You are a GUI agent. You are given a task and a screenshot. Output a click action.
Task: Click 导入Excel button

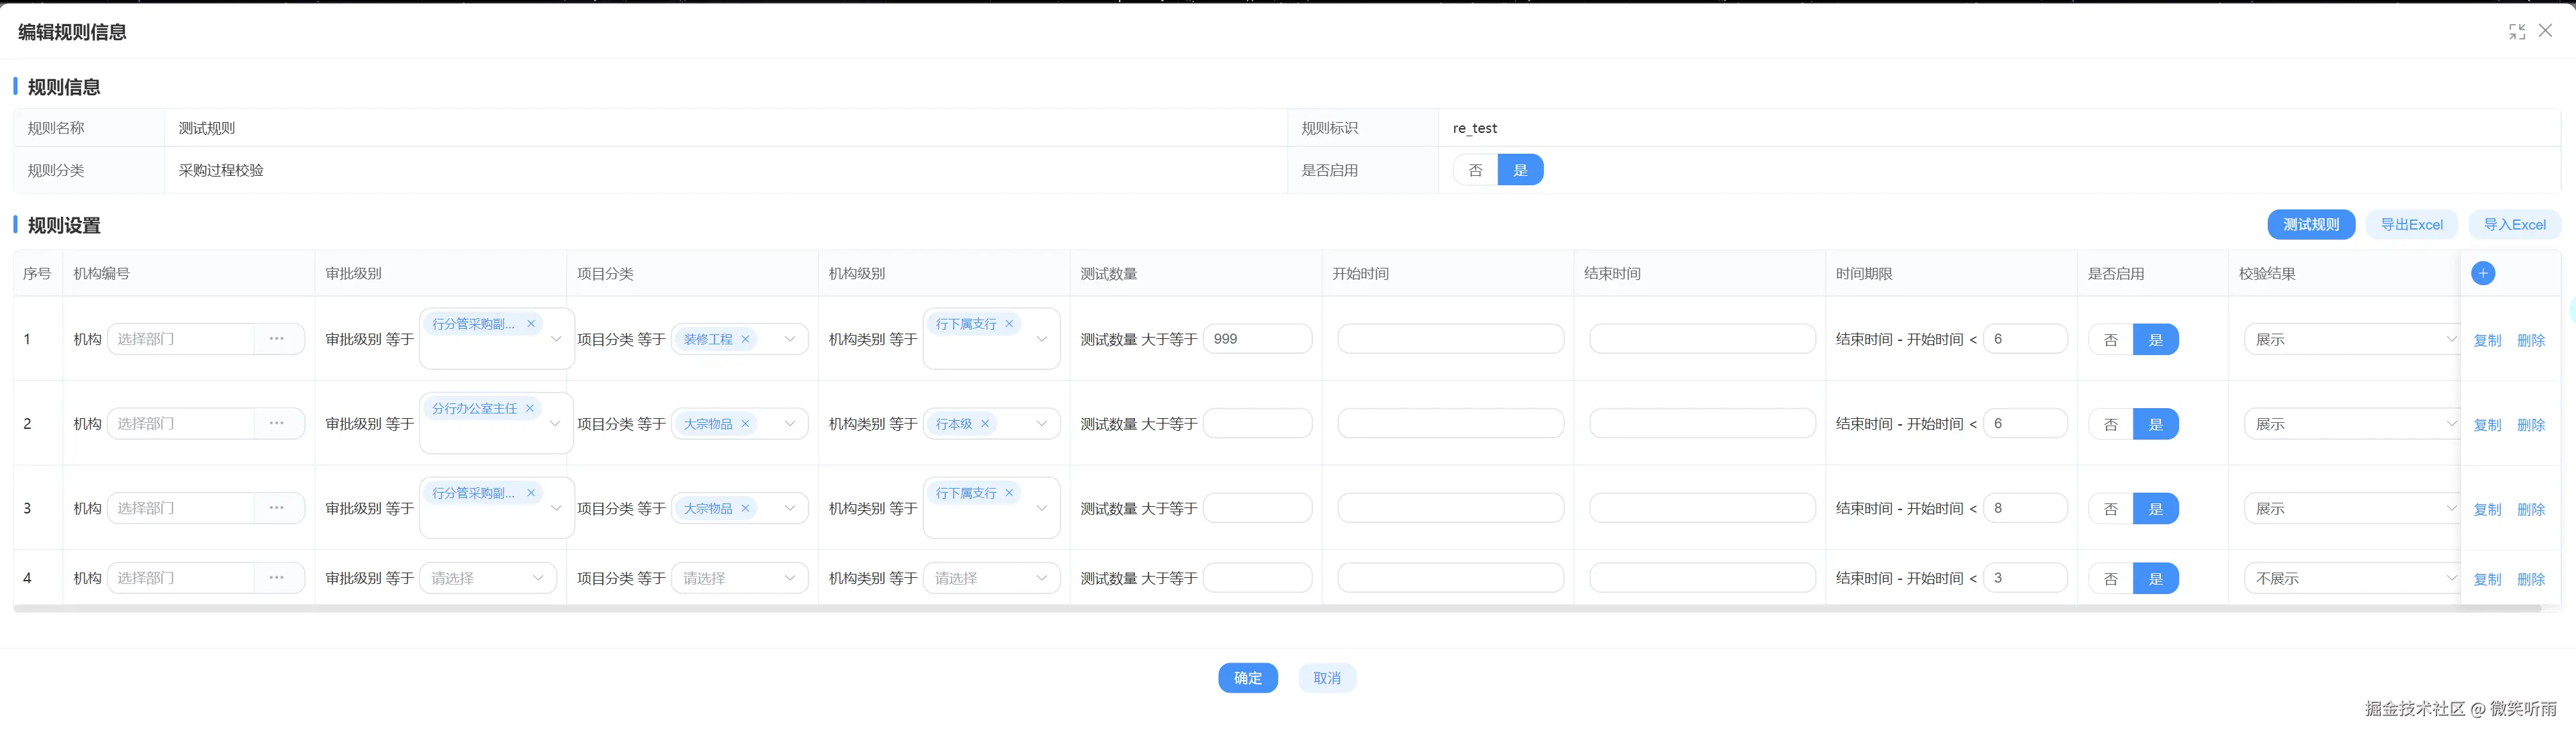point(2514,225)
